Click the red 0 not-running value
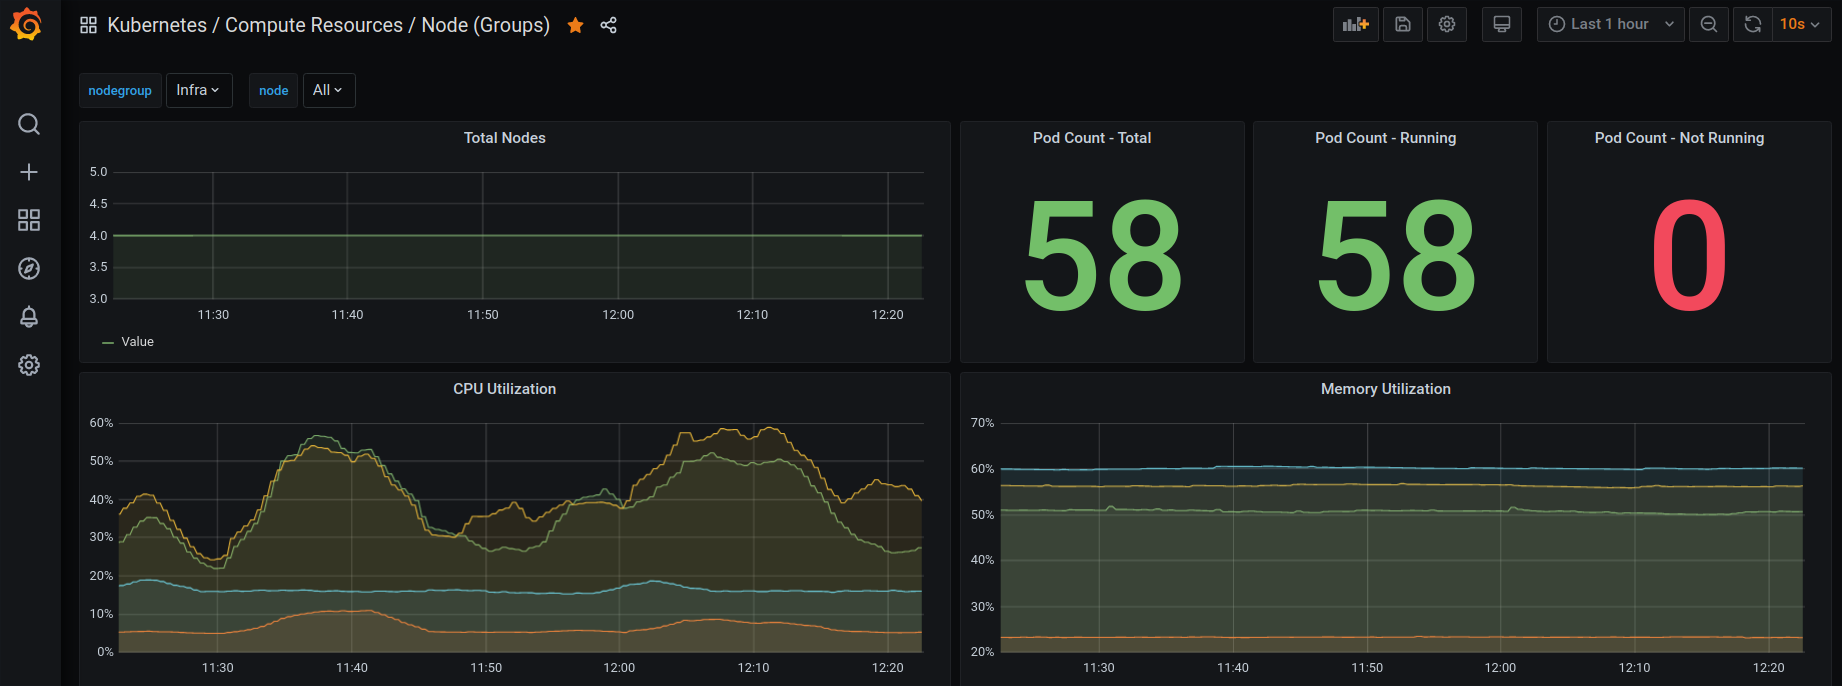 (x=1689, y=256)
